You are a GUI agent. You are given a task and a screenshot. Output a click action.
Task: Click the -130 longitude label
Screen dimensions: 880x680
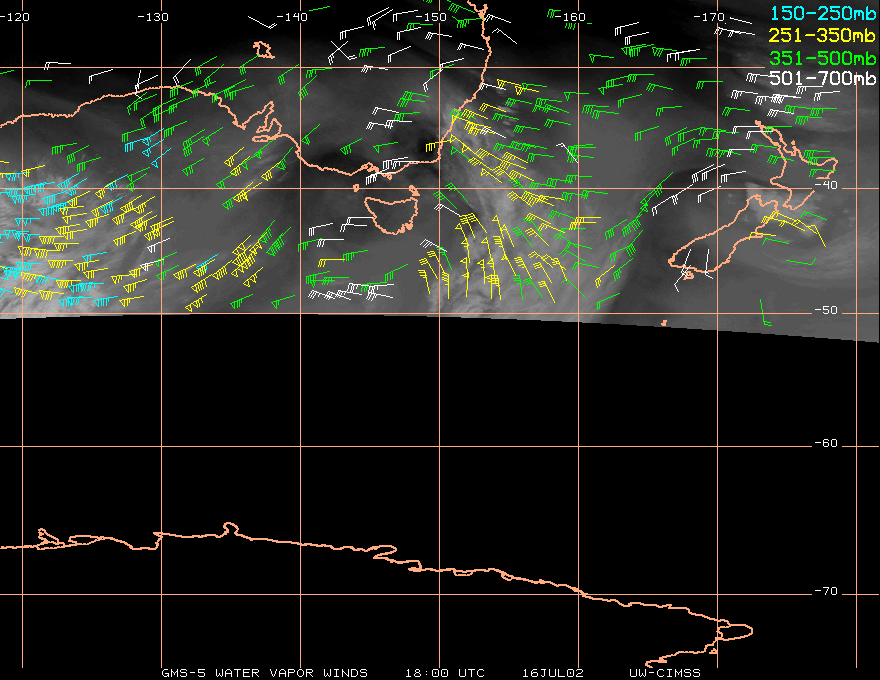point(153,17)
